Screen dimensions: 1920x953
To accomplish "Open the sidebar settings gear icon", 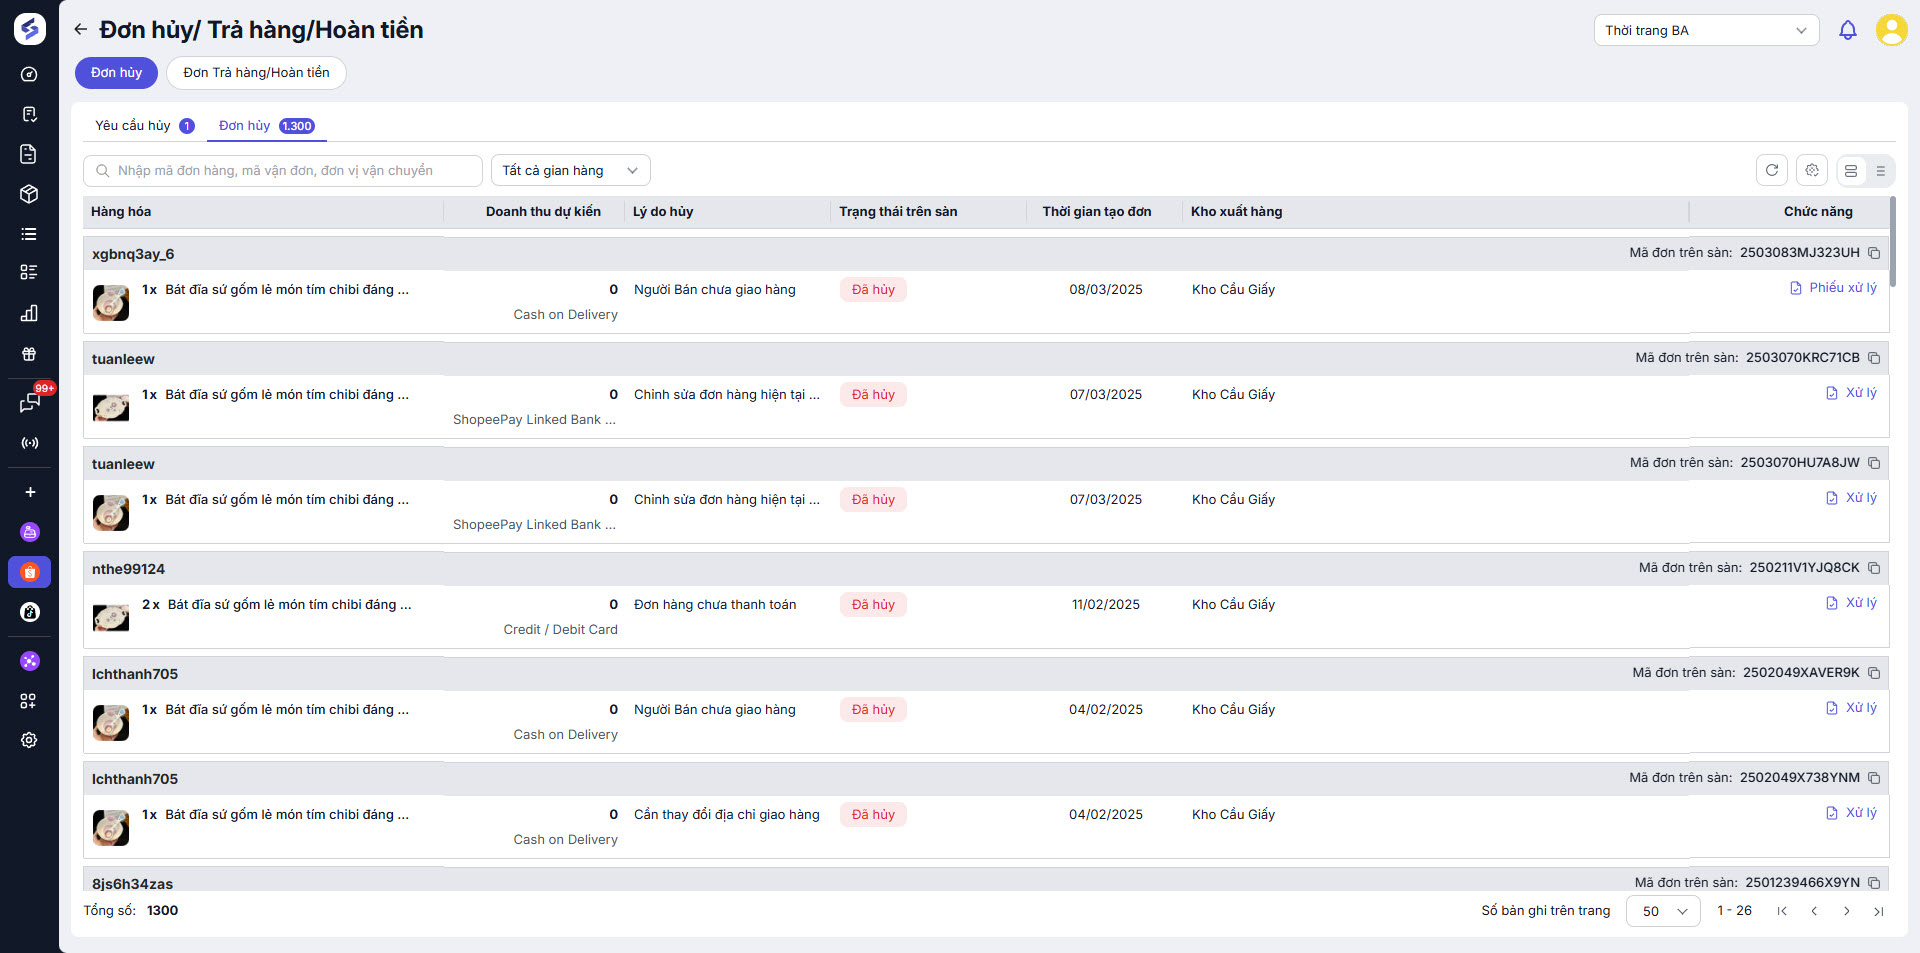I will click(29, 740).
